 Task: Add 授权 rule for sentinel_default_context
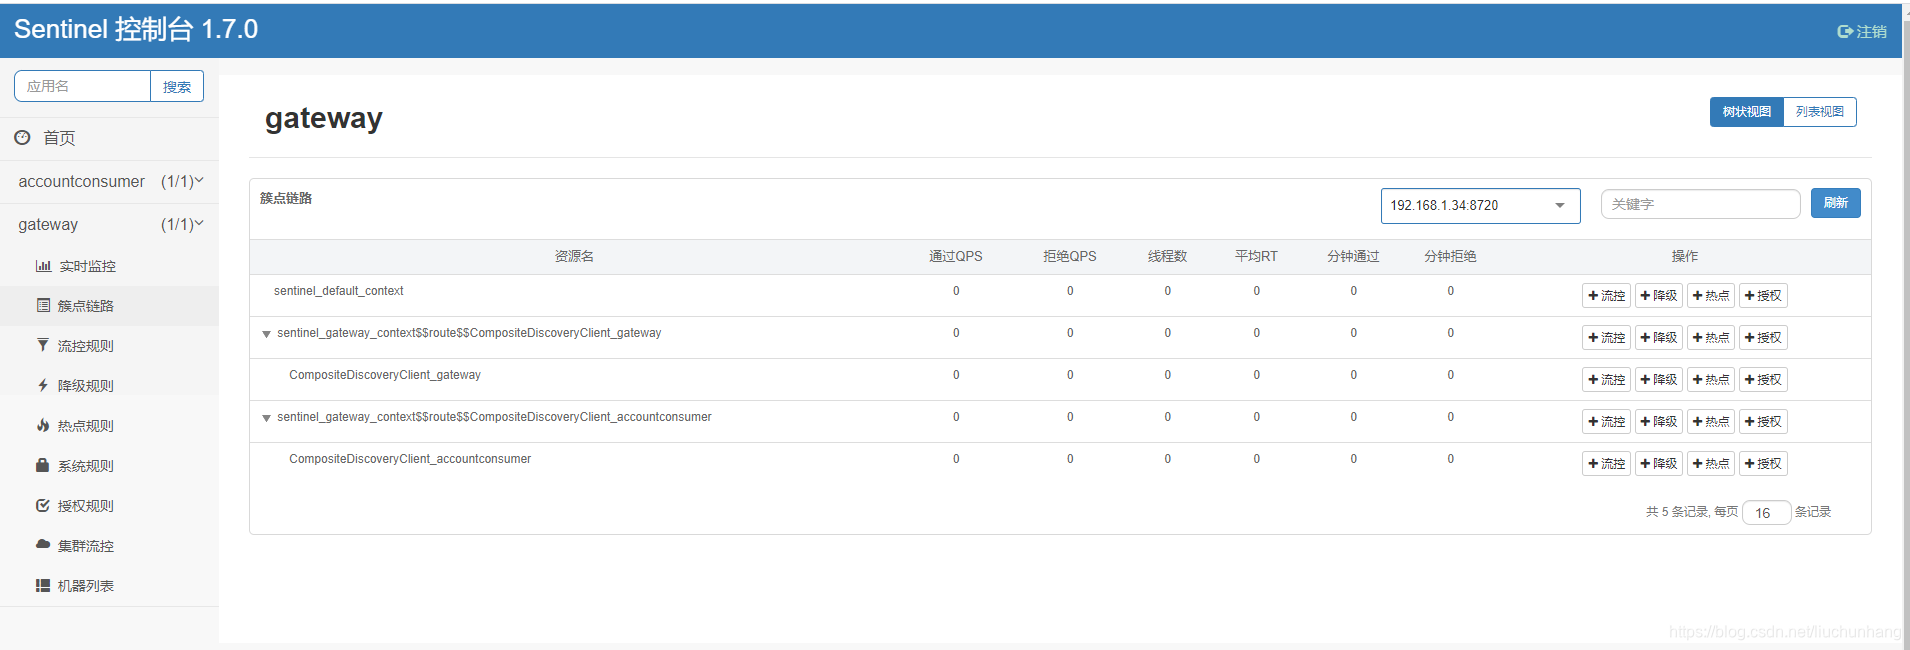[x=1763, y=296]
